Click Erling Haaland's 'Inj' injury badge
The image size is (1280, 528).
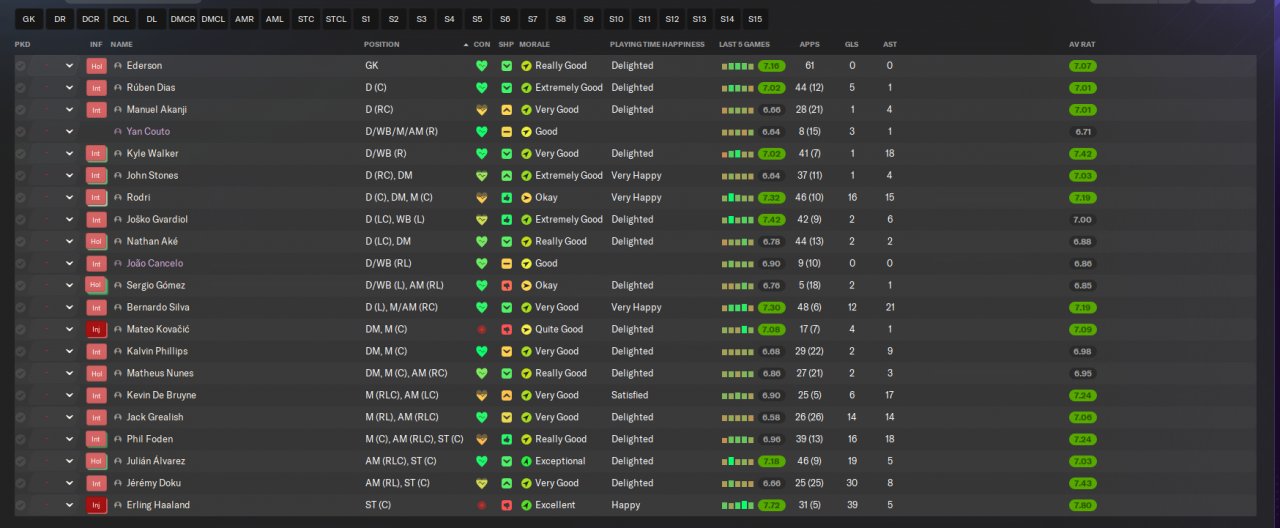coord(96,506)
